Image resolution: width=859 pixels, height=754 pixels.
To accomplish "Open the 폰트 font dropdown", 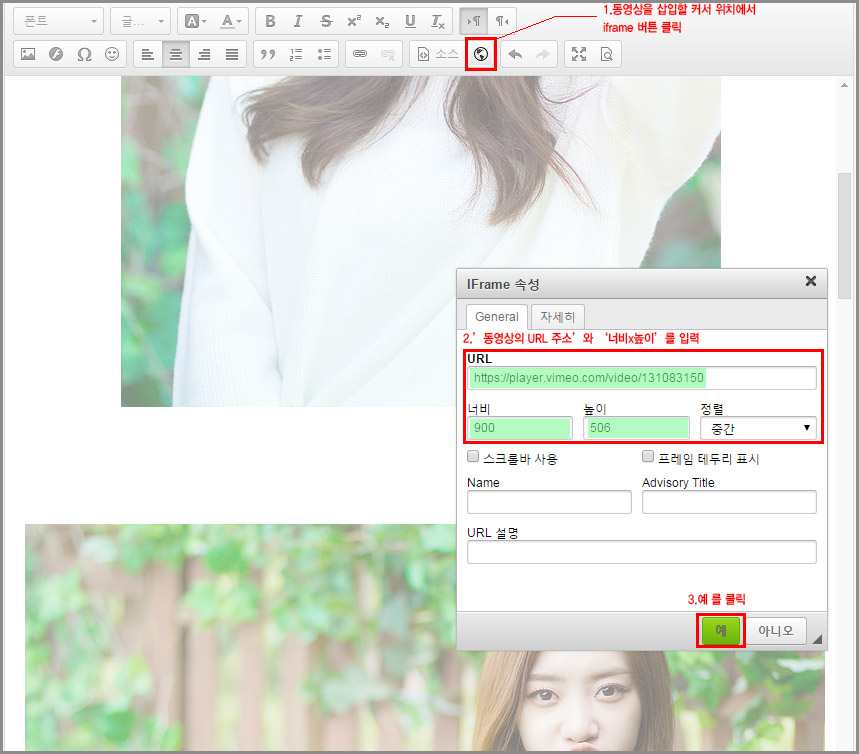I will point(58,21).
